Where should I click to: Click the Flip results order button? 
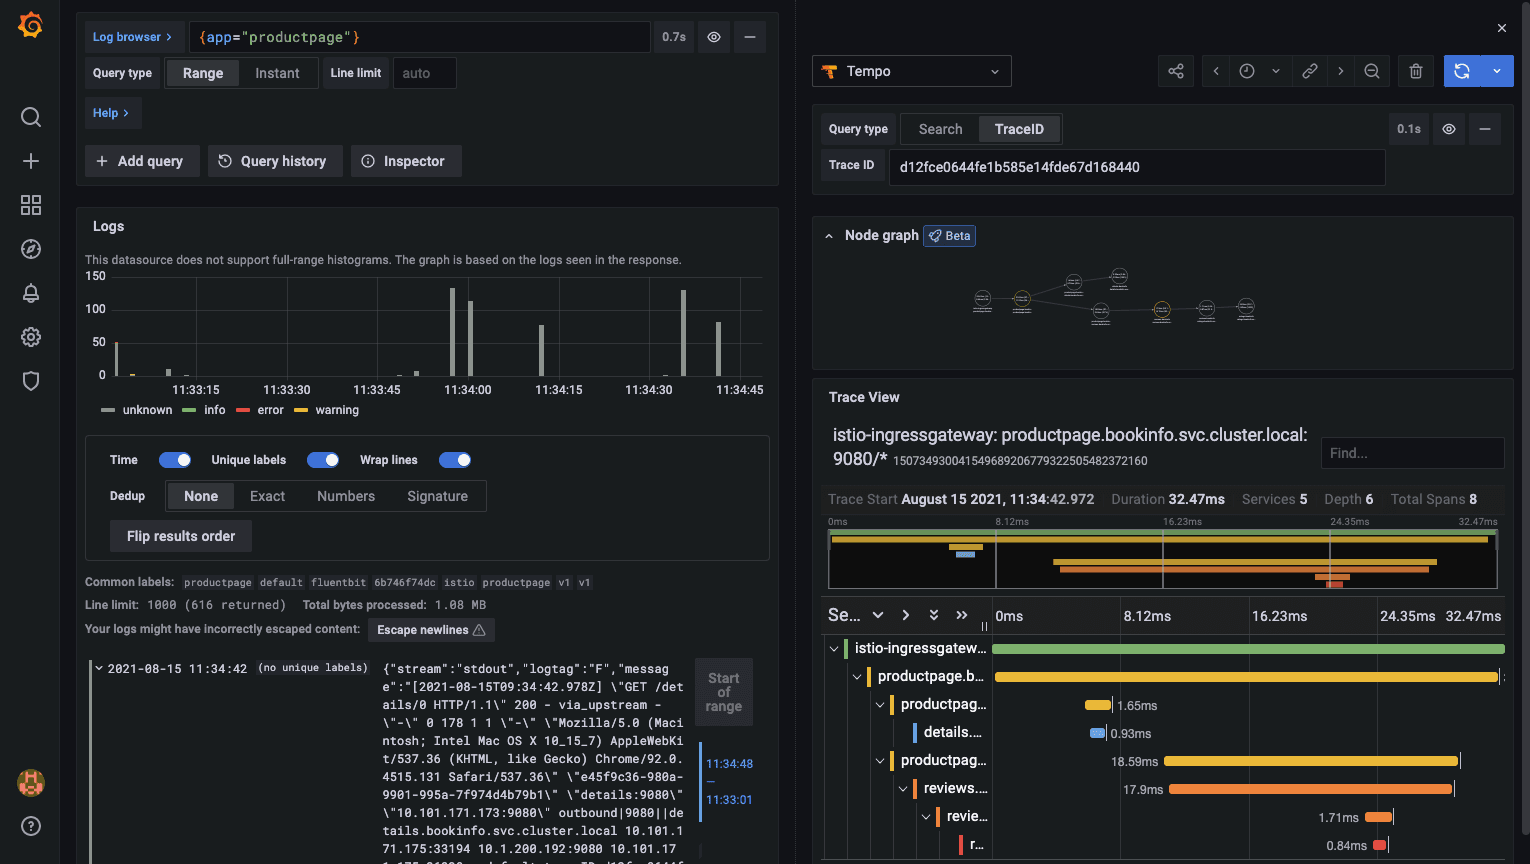[x=180, y=536]
